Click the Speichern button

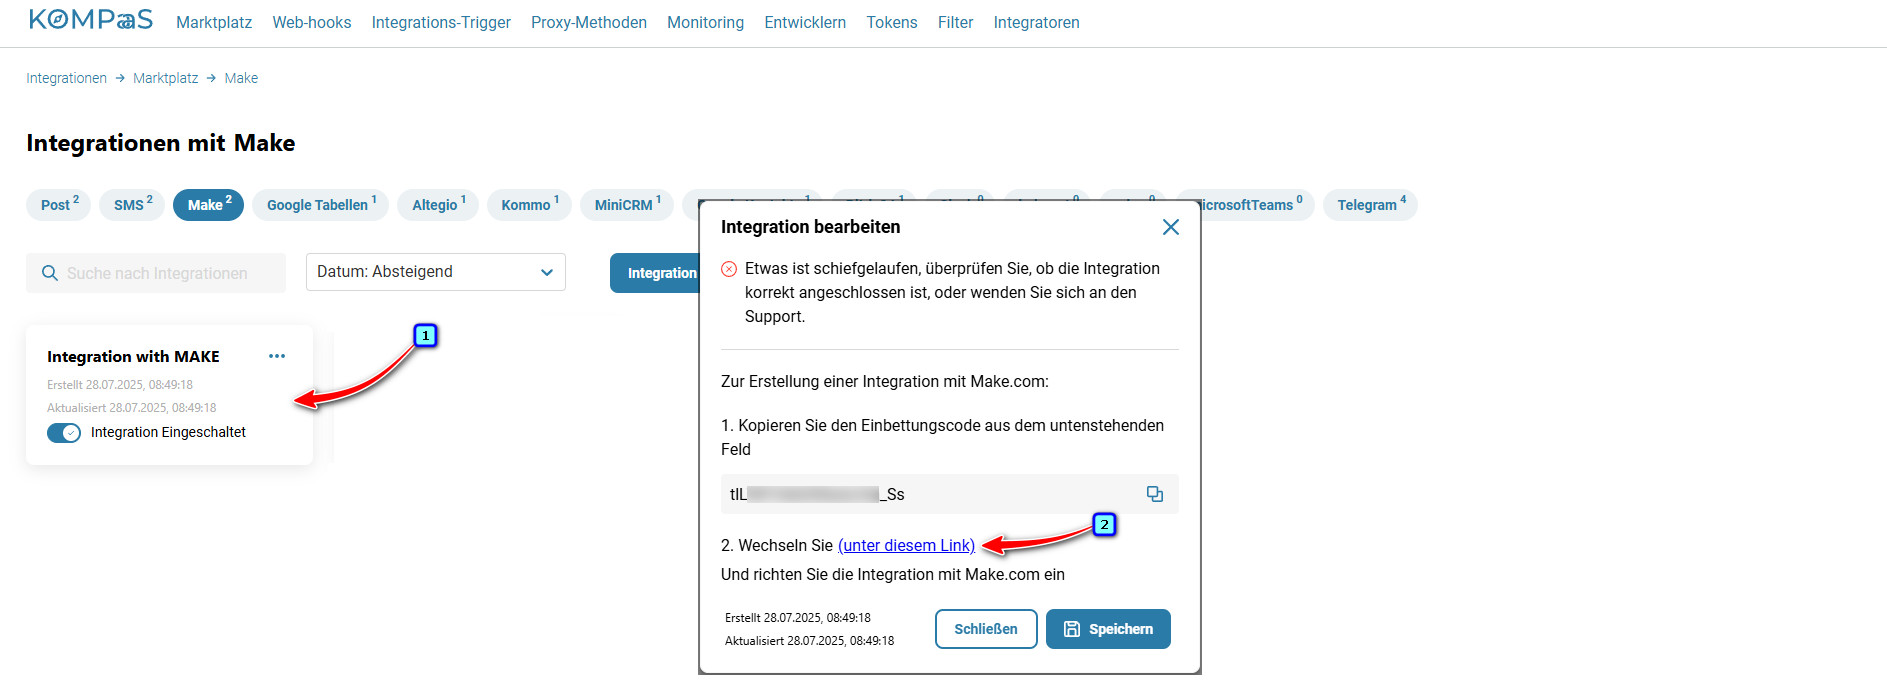pos(1108,629)
